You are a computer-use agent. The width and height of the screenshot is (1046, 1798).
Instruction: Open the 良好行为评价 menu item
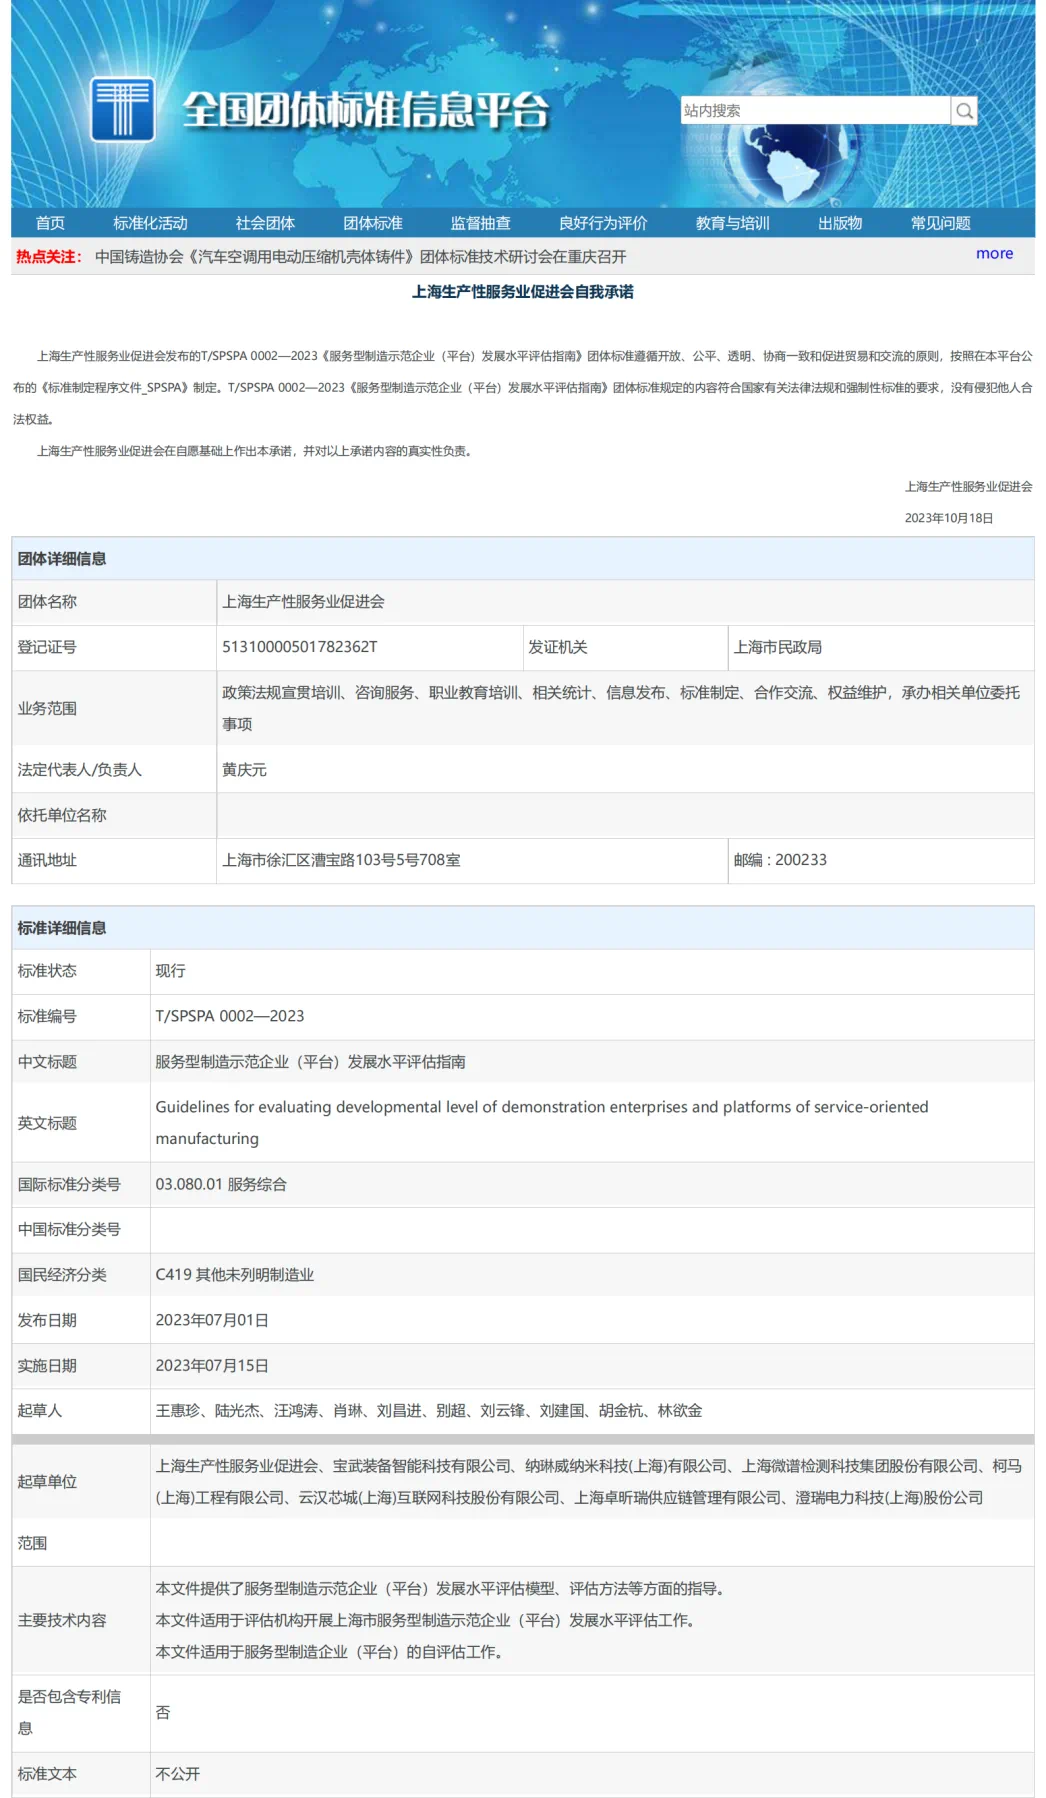pos(603,223)
